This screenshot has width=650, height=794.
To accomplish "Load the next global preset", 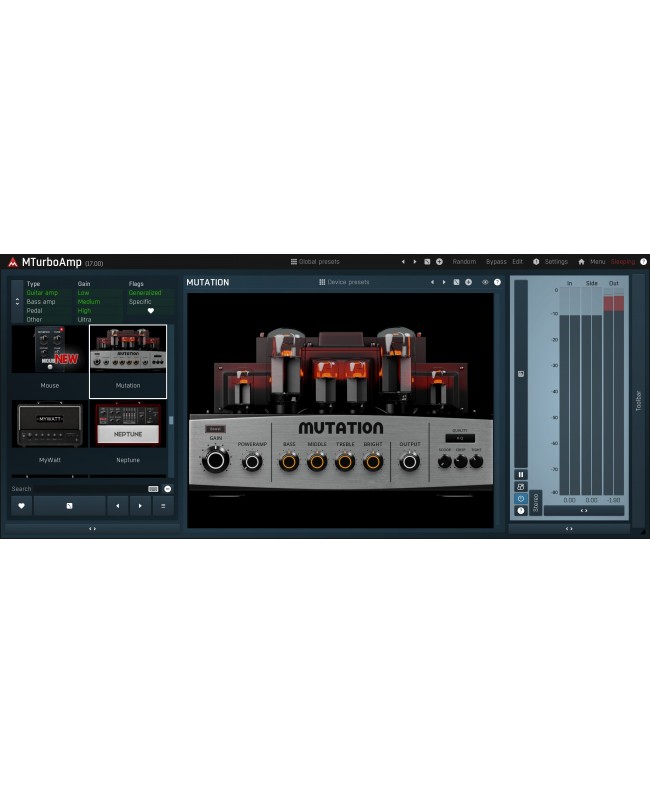I will tap(415, 262).
